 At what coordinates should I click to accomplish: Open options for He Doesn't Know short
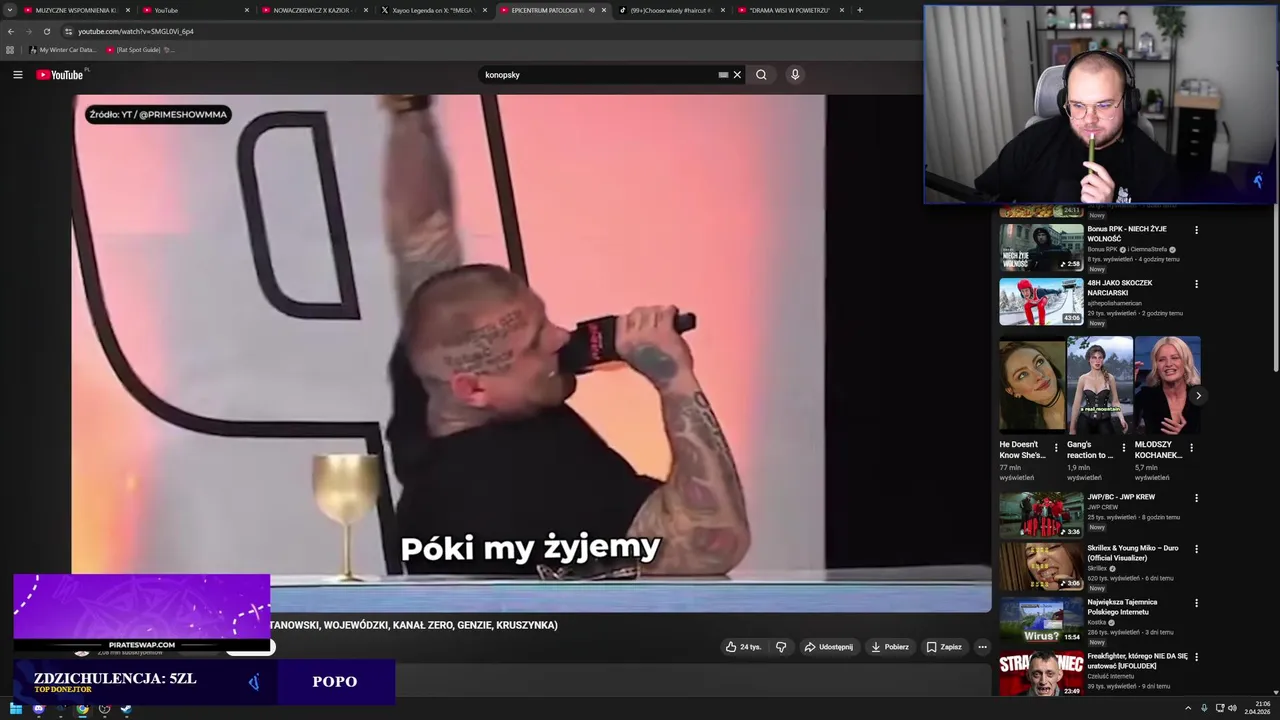coord(1056,447)
